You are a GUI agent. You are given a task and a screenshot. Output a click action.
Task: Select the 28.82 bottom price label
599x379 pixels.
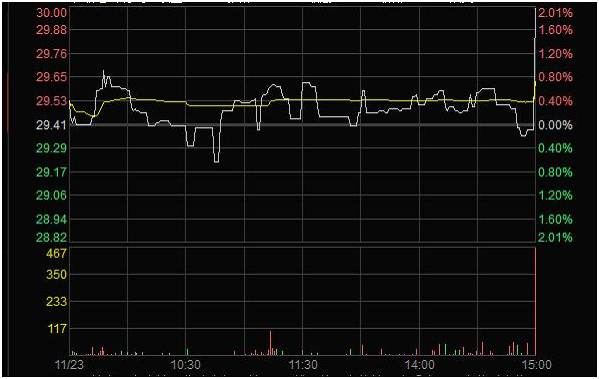52,238
